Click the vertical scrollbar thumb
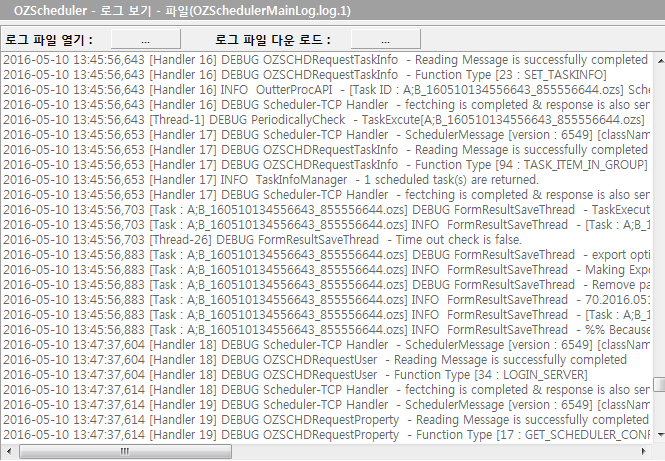This screenshot has width=665, height=461. point(659,384)
